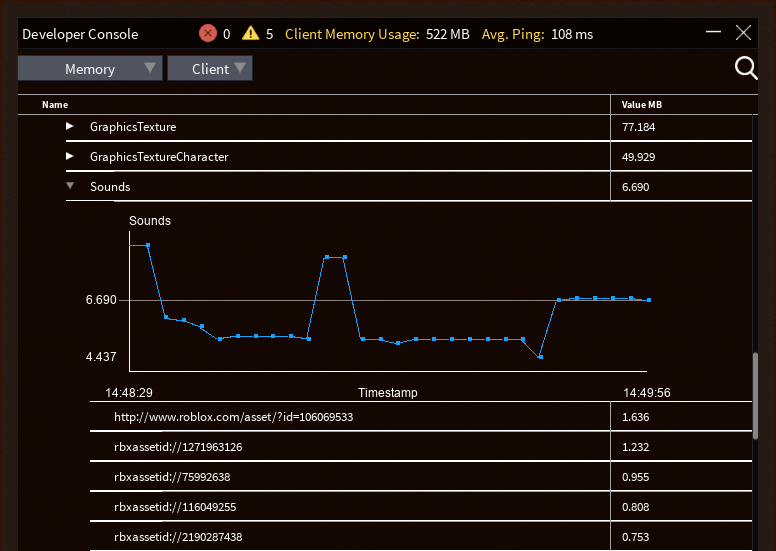Click the lowest graph data point
Viewport: 776px width, 551px height.
[540, 357]
